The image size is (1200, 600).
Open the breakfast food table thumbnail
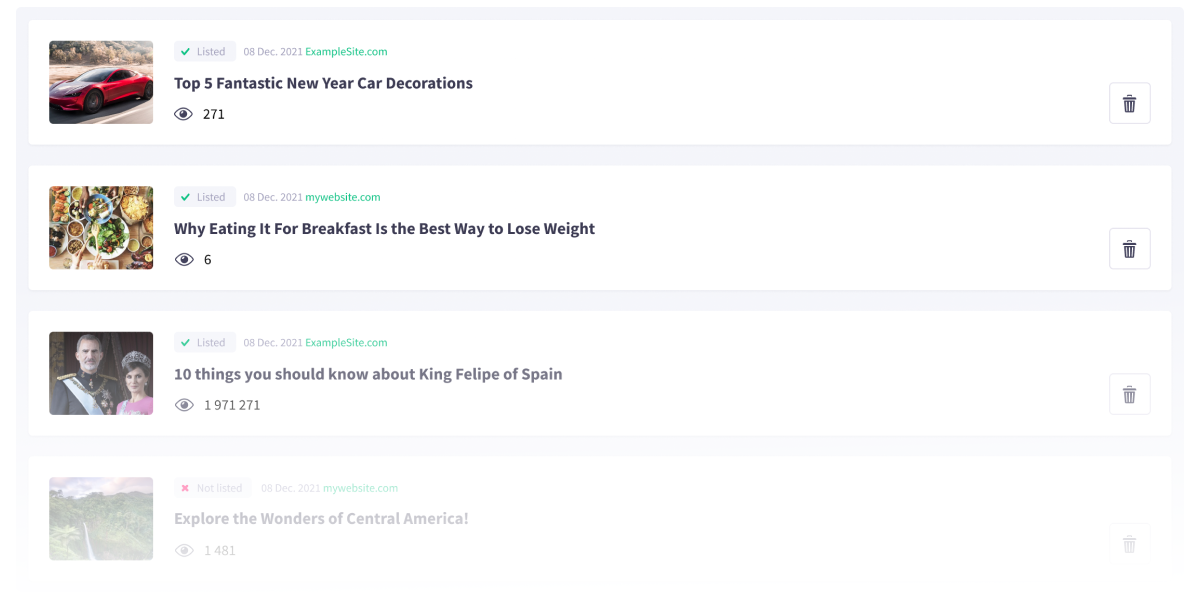click(x=101, y=228)
